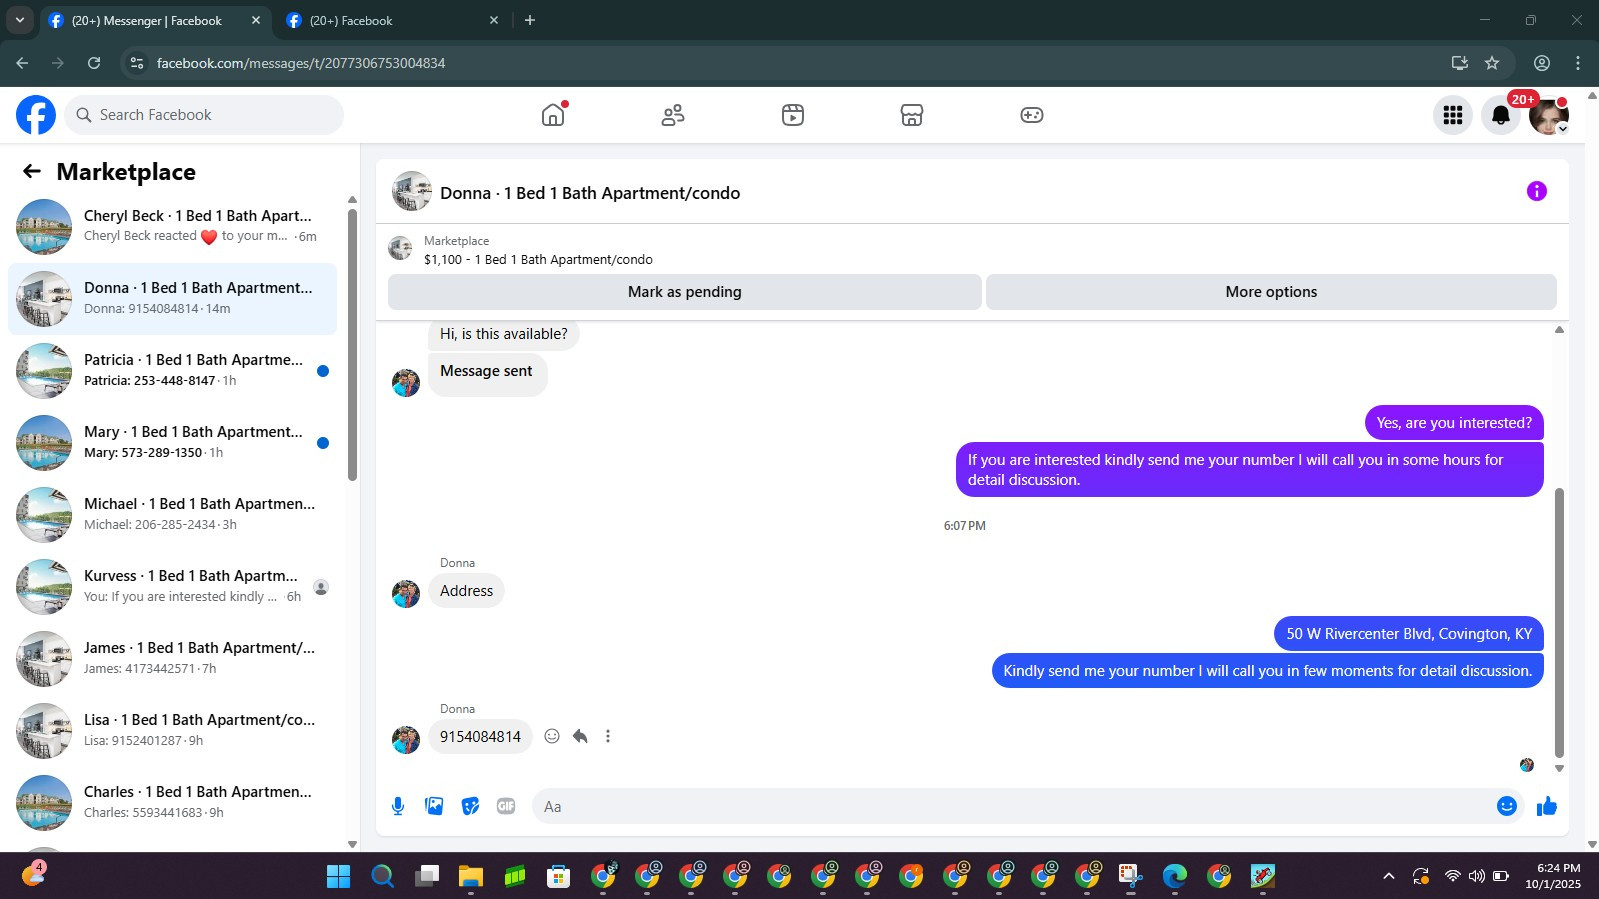Attach a file with the photo icon
The width and height of the screenshot is (1599, 899).
(434, 806)
